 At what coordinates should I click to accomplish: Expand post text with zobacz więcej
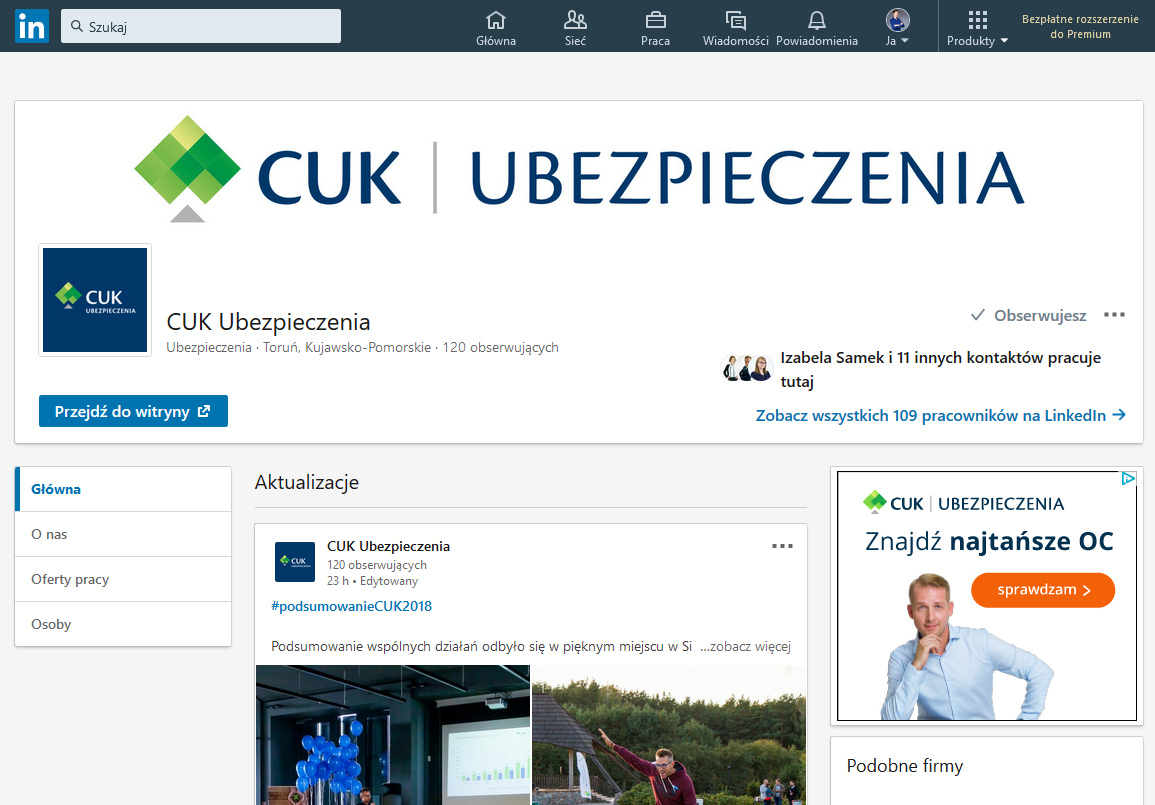(745, 647)
